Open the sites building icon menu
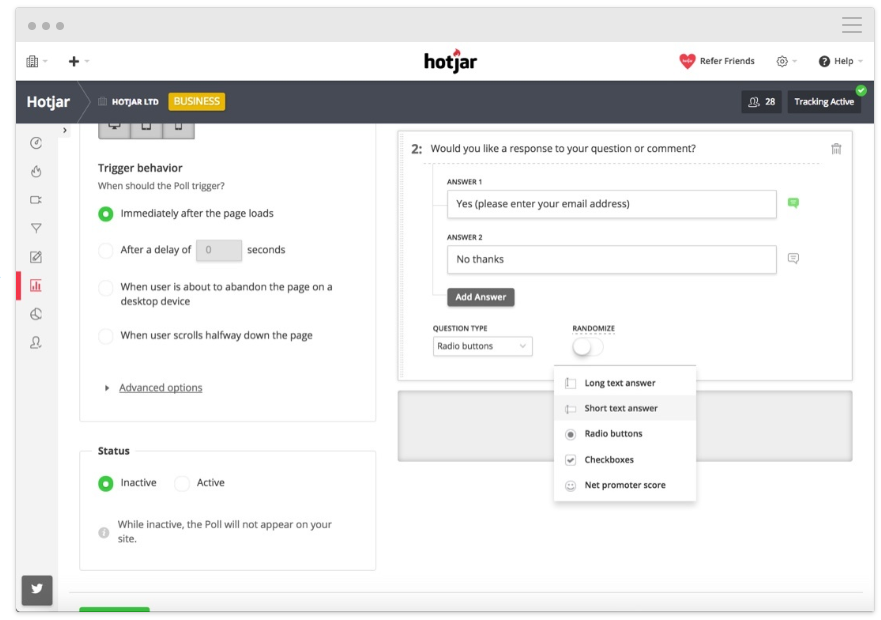Screen dimensions: 881x620 tap(36, 61)
